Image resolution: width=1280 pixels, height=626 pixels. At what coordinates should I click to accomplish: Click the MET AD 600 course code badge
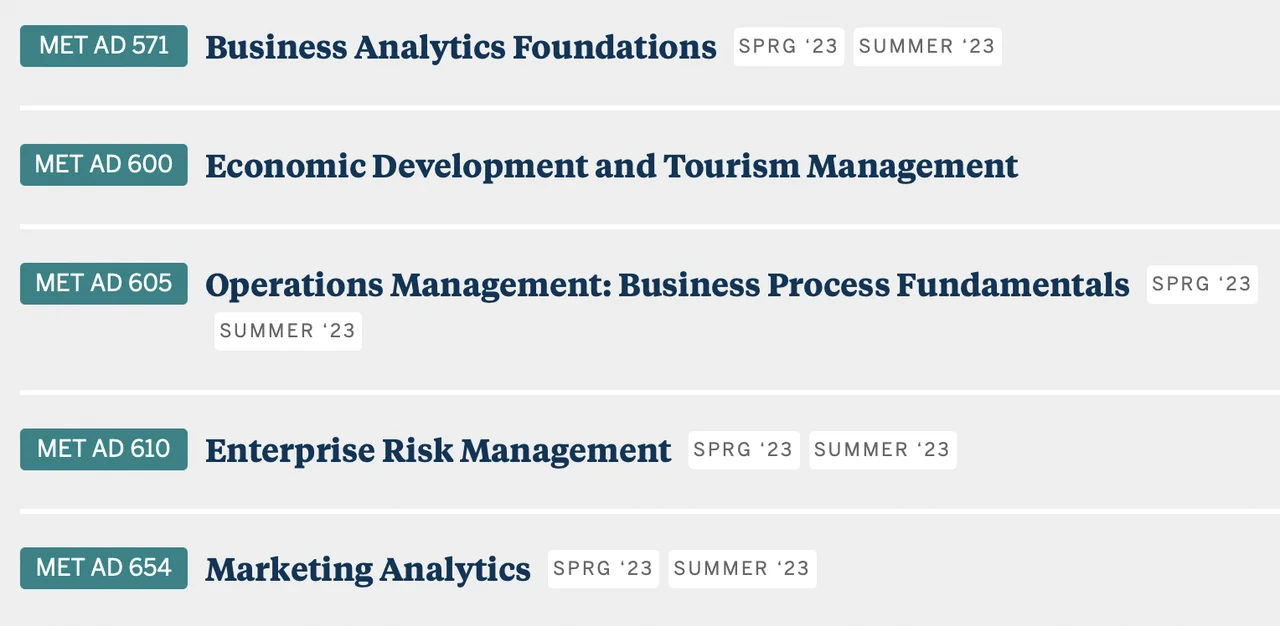(104, 165)
